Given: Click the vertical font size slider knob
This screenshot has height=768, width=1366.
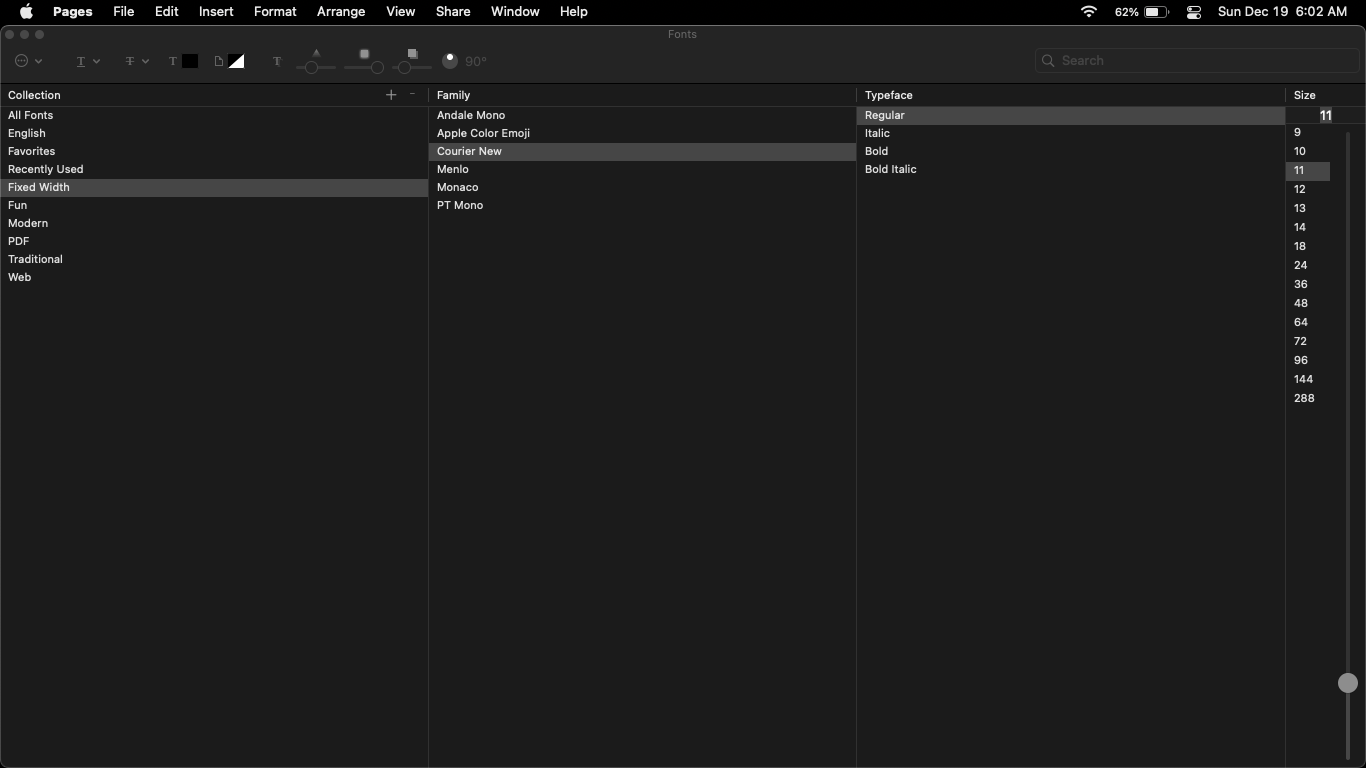Looking at the screenshot, I should coord(1348,683).
